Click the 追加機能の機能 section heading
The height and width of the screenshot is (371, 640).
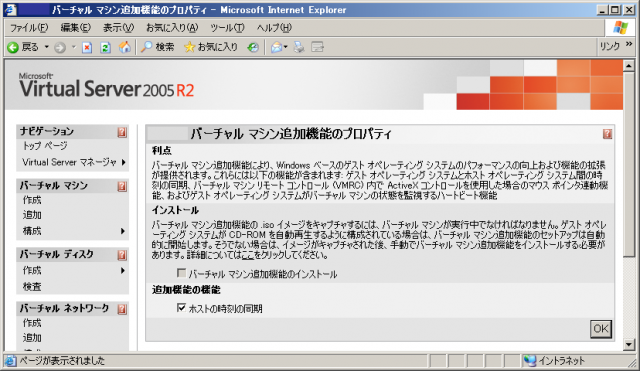(x=186, y=290)
